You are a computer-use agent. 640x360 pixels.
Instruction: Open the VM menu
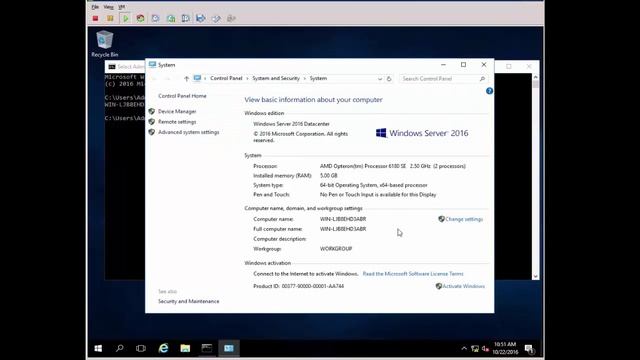122,7
